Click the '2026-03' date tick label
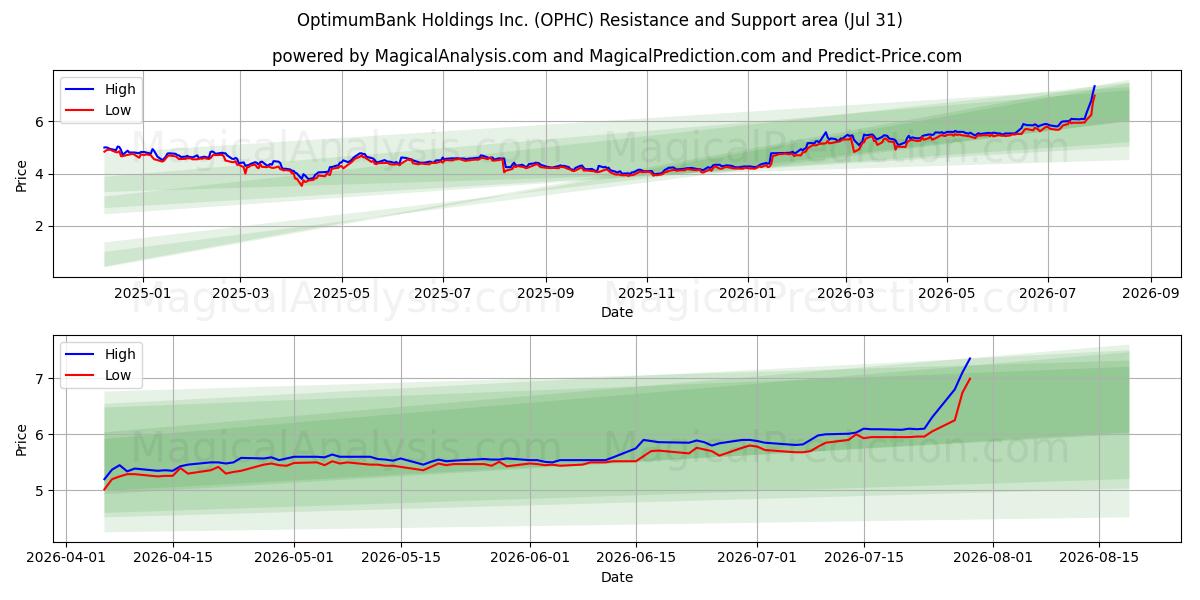Image resolution: width=1200 pixels, height=600 pixels. click(x=846, y=295)
